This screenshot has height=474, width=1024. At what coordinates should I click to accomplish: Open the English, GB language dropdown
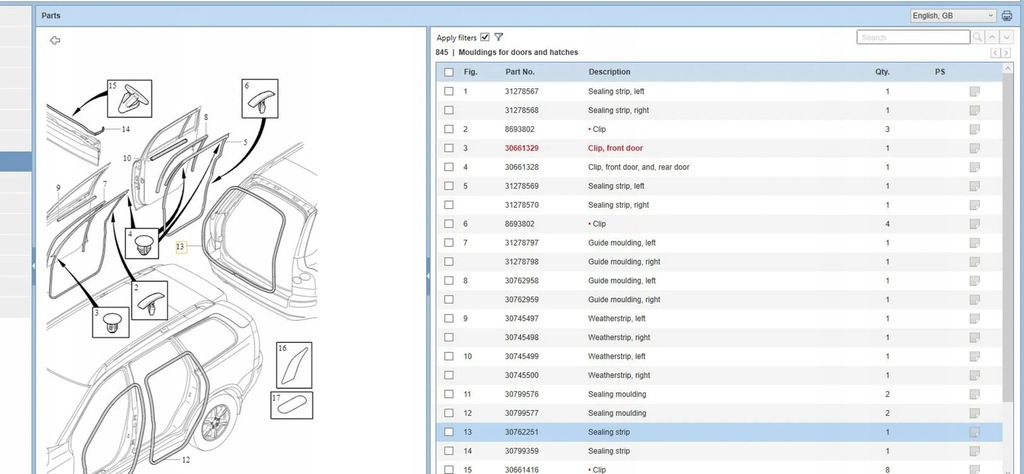953,16
